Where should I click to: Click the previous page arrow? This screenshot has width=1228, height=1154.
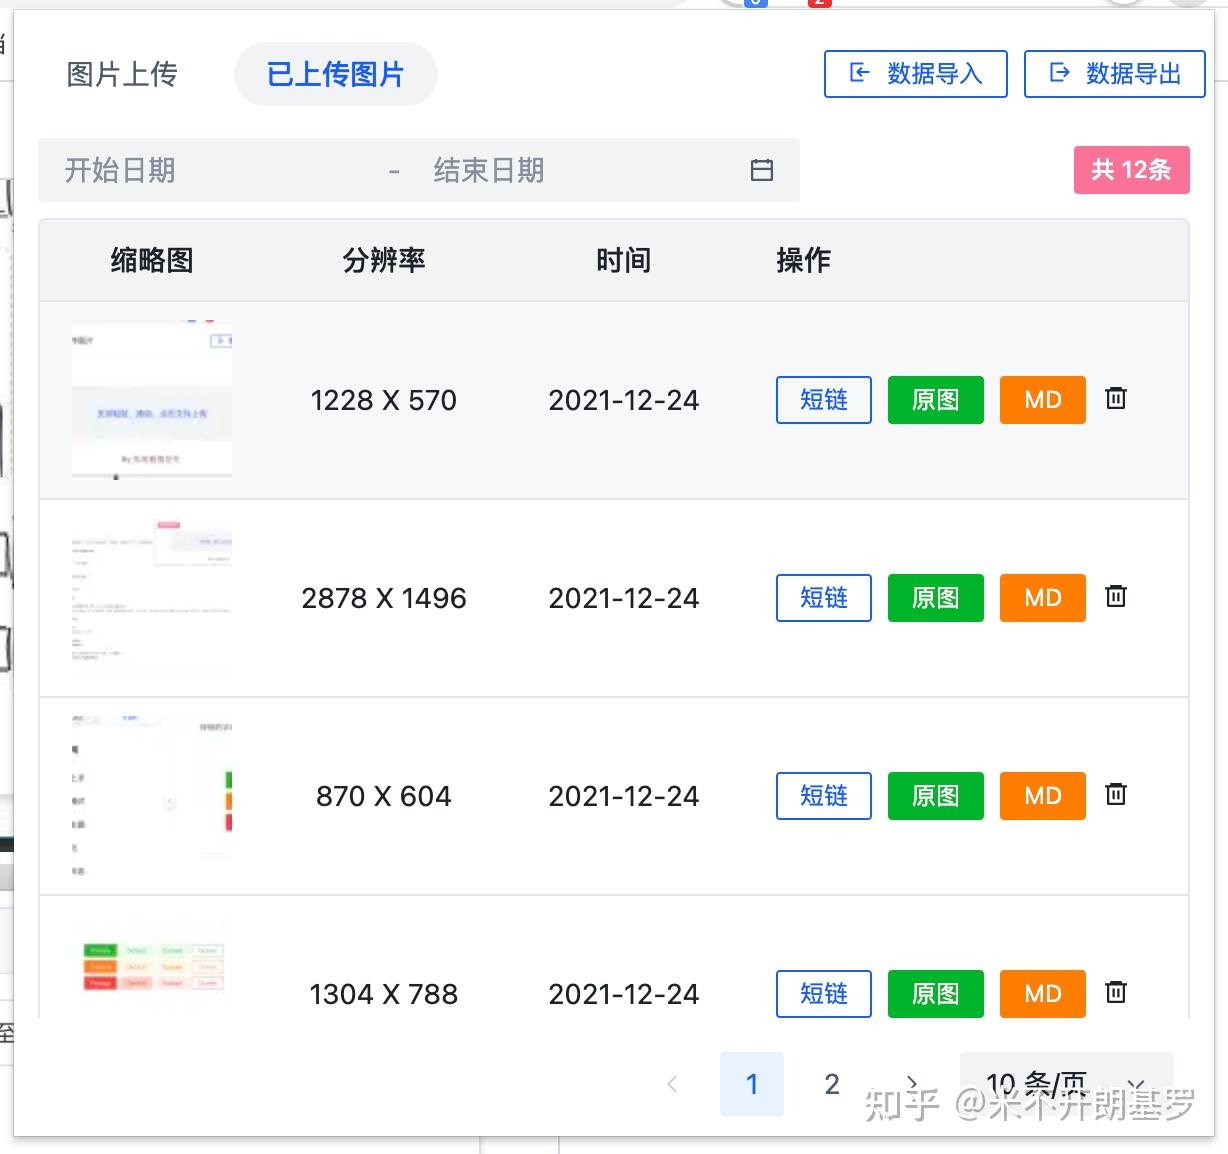pyautogui.click(x=672, y=1084)
